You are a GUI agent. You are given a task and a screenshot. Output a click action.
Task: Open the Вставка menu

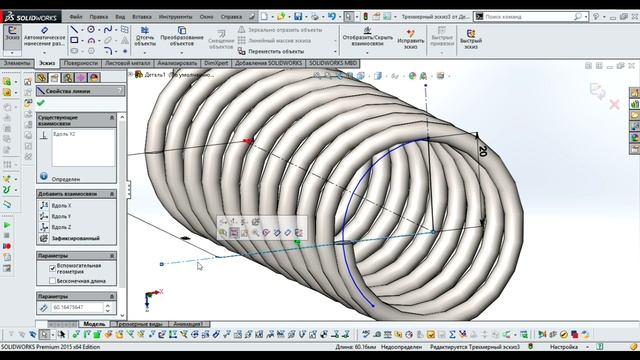[142, 17]
